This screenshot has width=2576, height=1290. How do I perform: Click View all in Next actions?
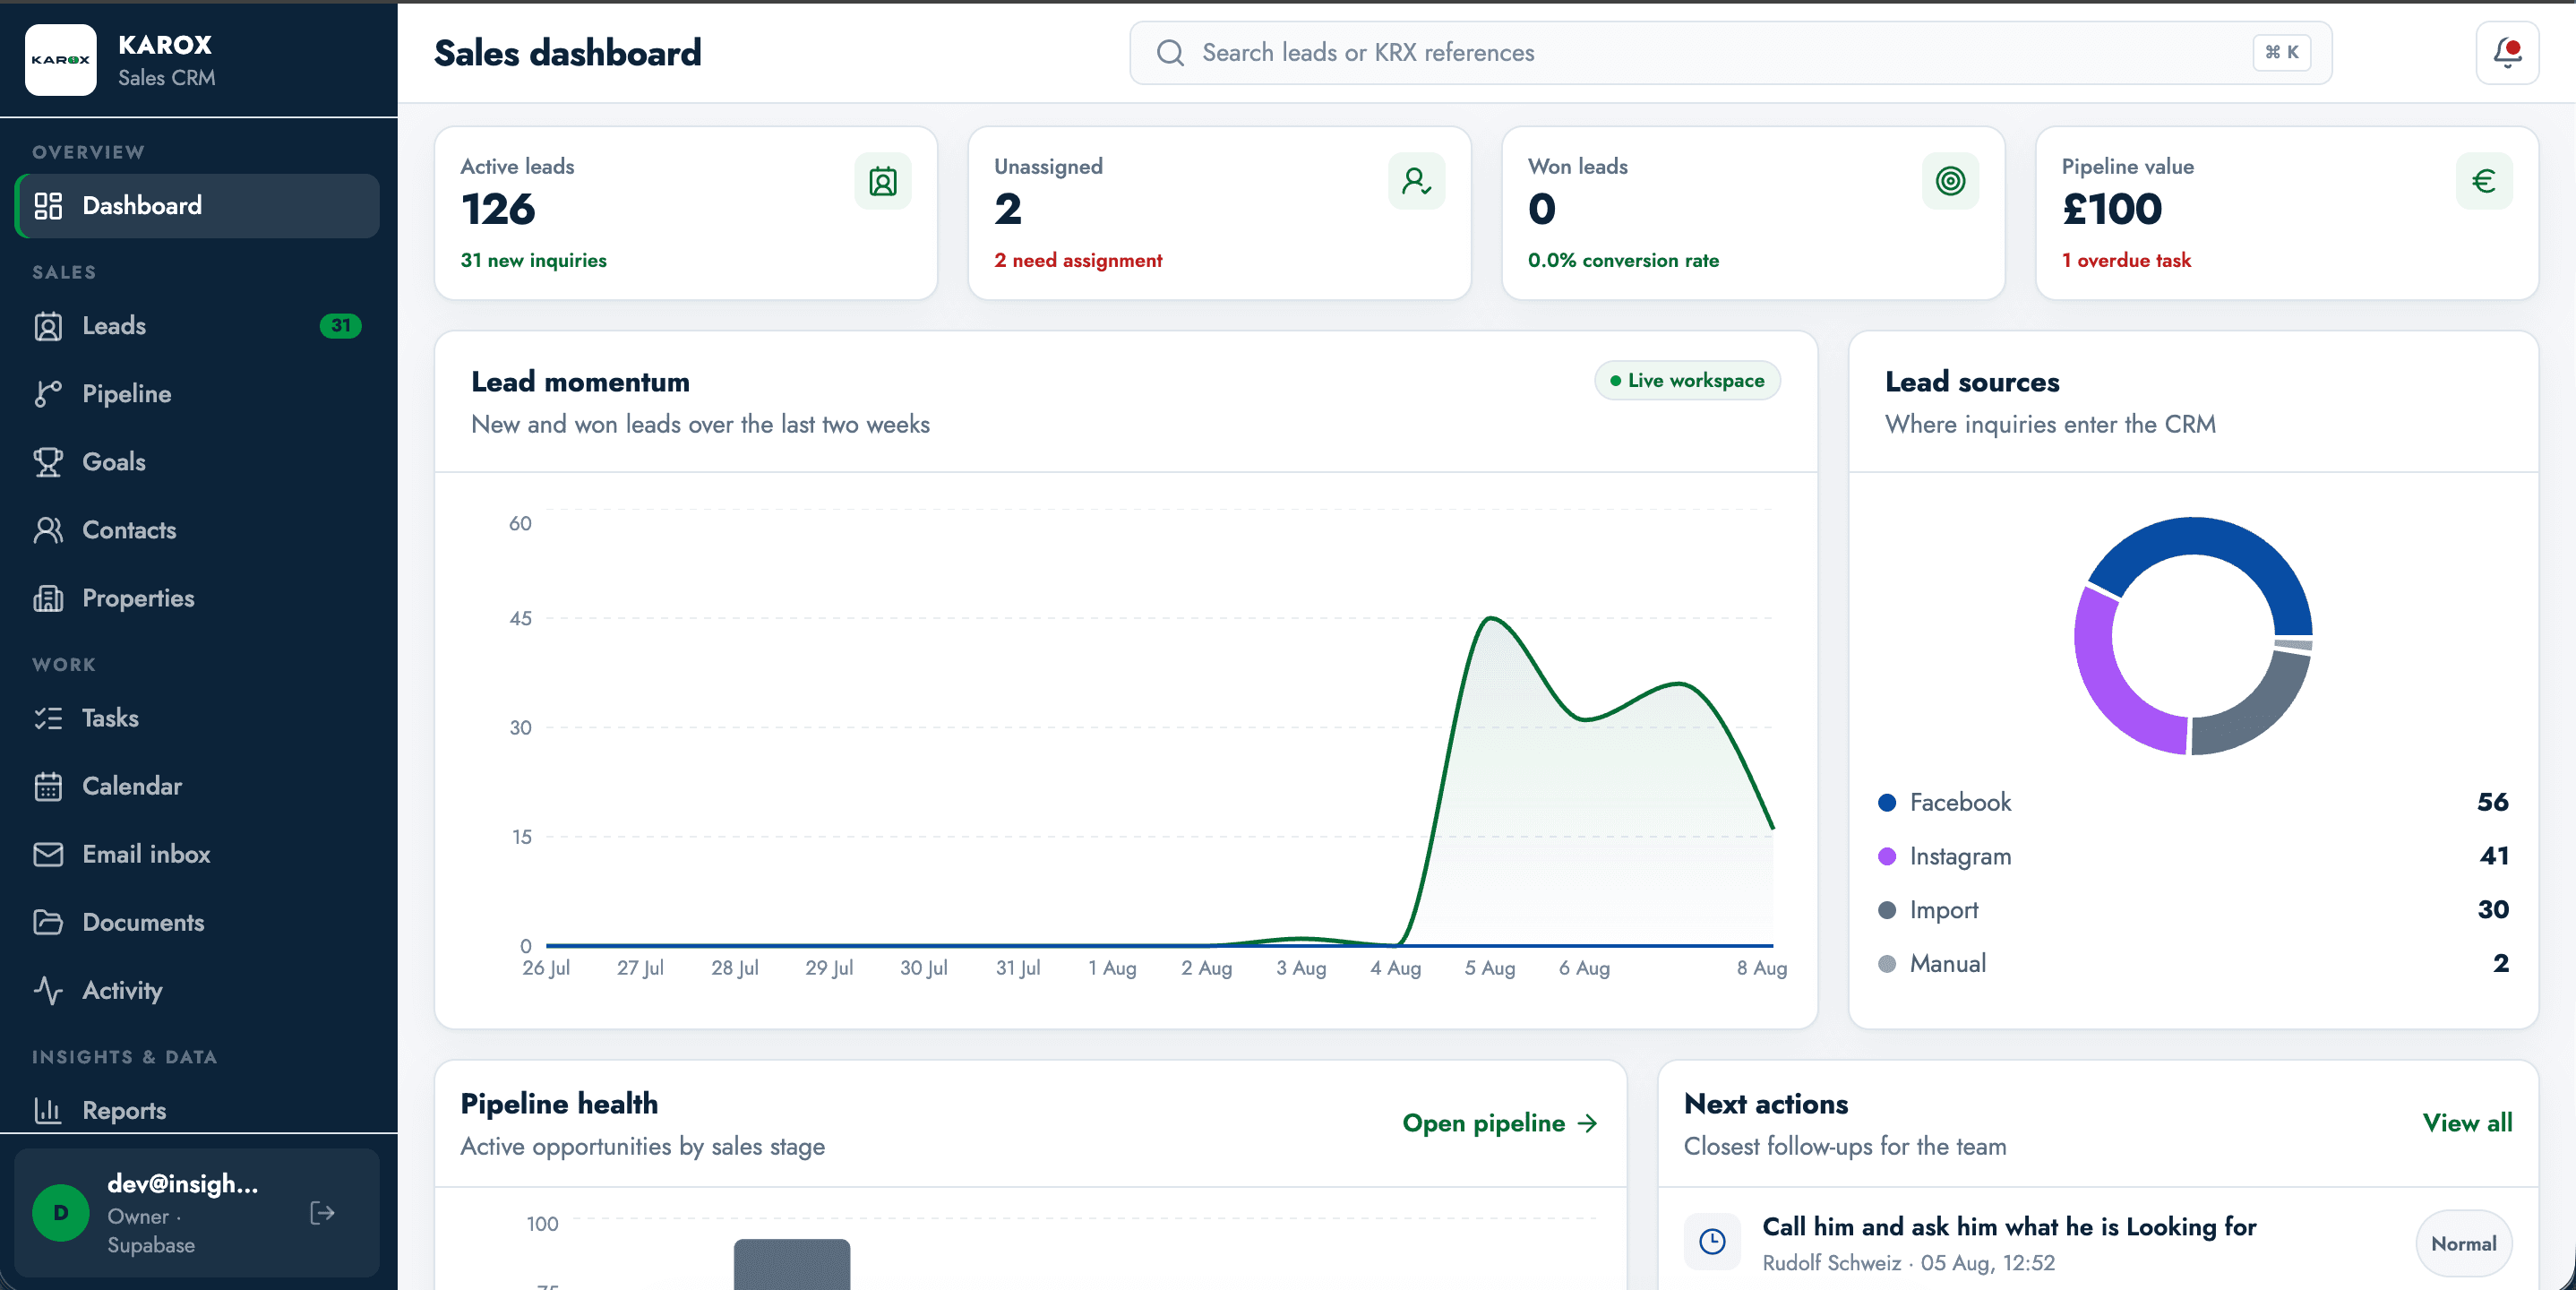2467,1123
